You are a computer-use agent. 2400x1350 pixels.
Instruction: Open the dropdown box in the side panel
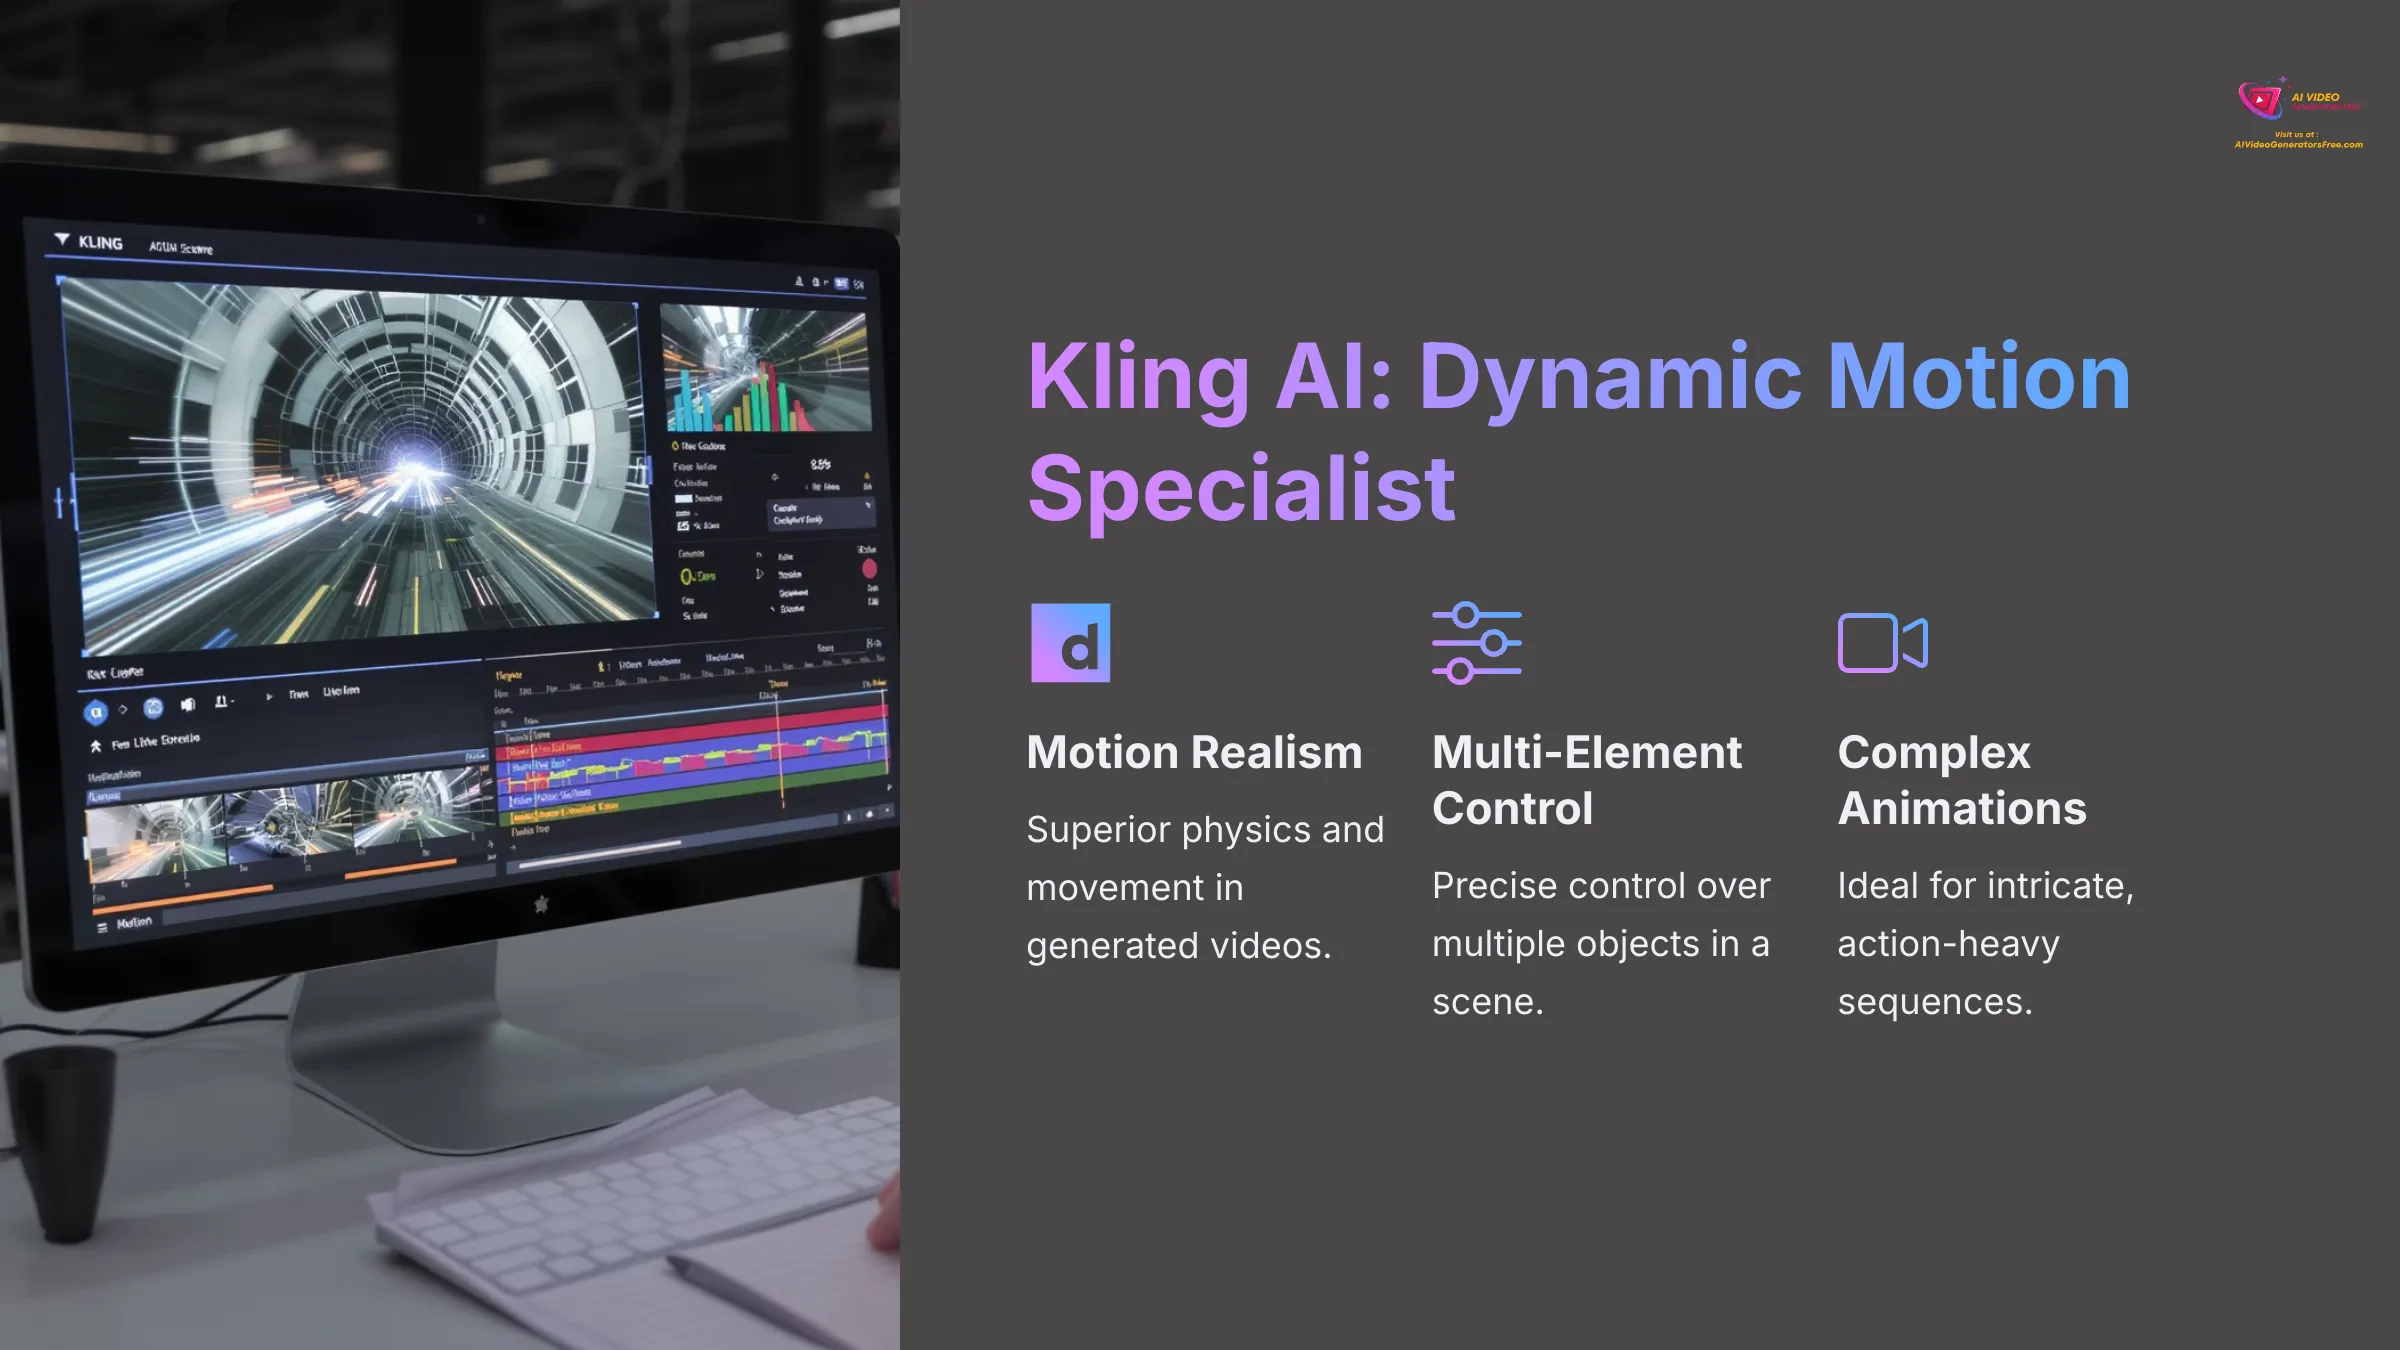820,514
